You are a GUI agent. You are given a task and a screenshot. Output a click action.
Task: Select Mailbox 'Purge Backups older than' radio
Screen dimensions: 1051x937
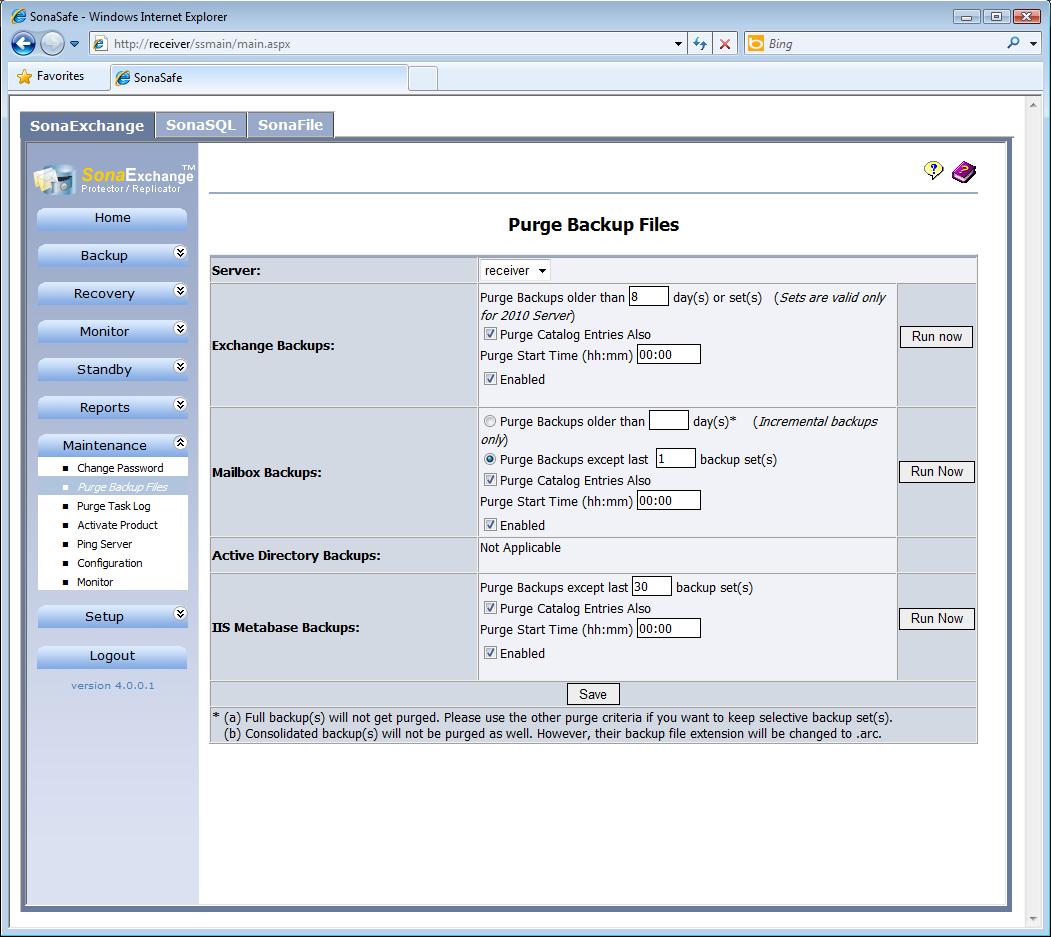click(490, 421)
